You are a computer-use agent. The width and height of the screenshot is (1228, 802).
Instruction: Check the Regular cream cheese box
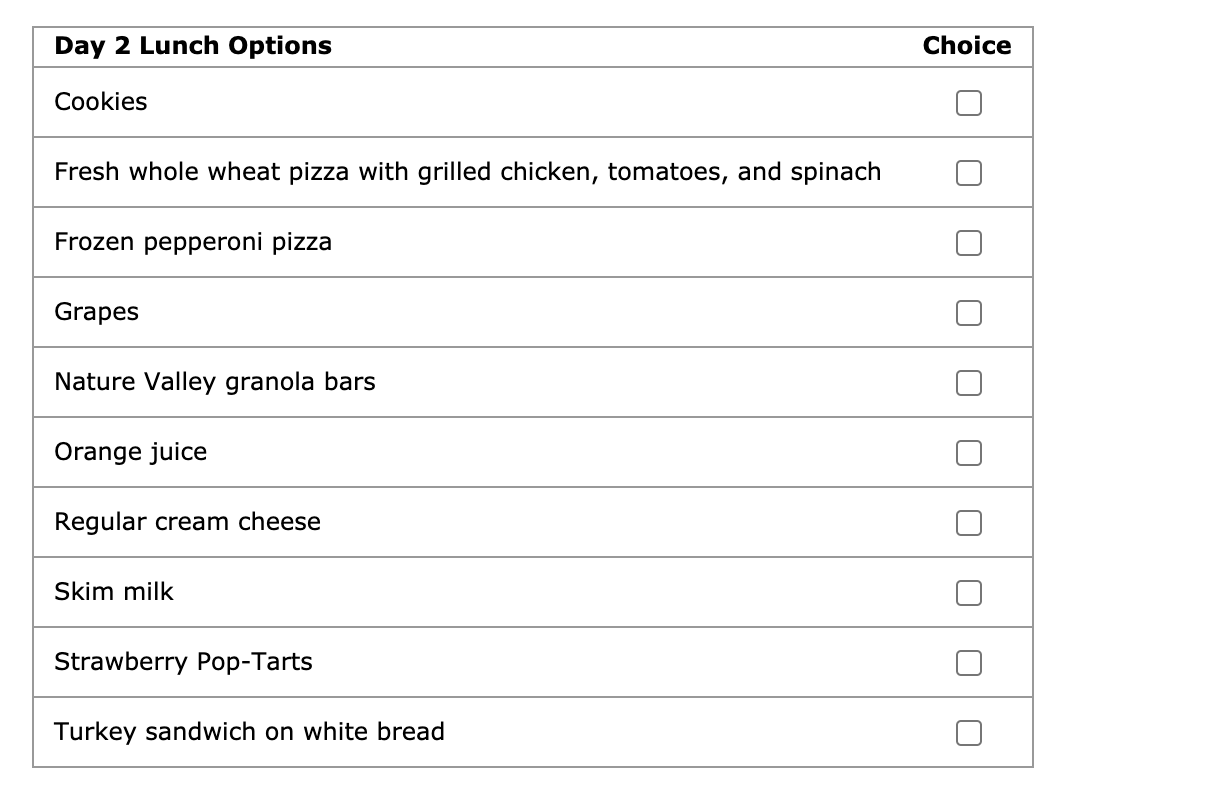pos(967,522)
